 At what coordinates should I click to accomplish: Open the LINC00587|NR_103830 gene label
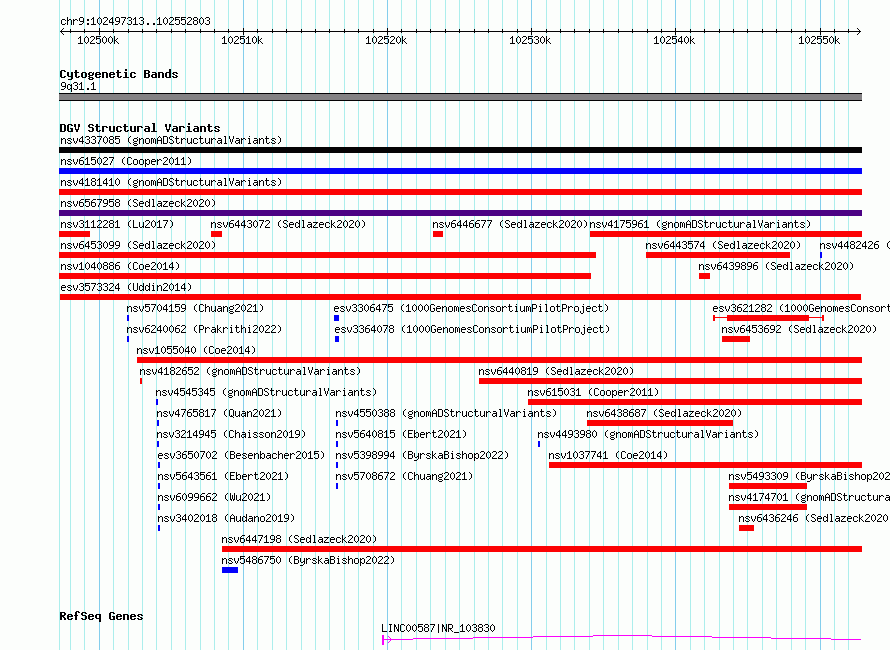(438, 628)
